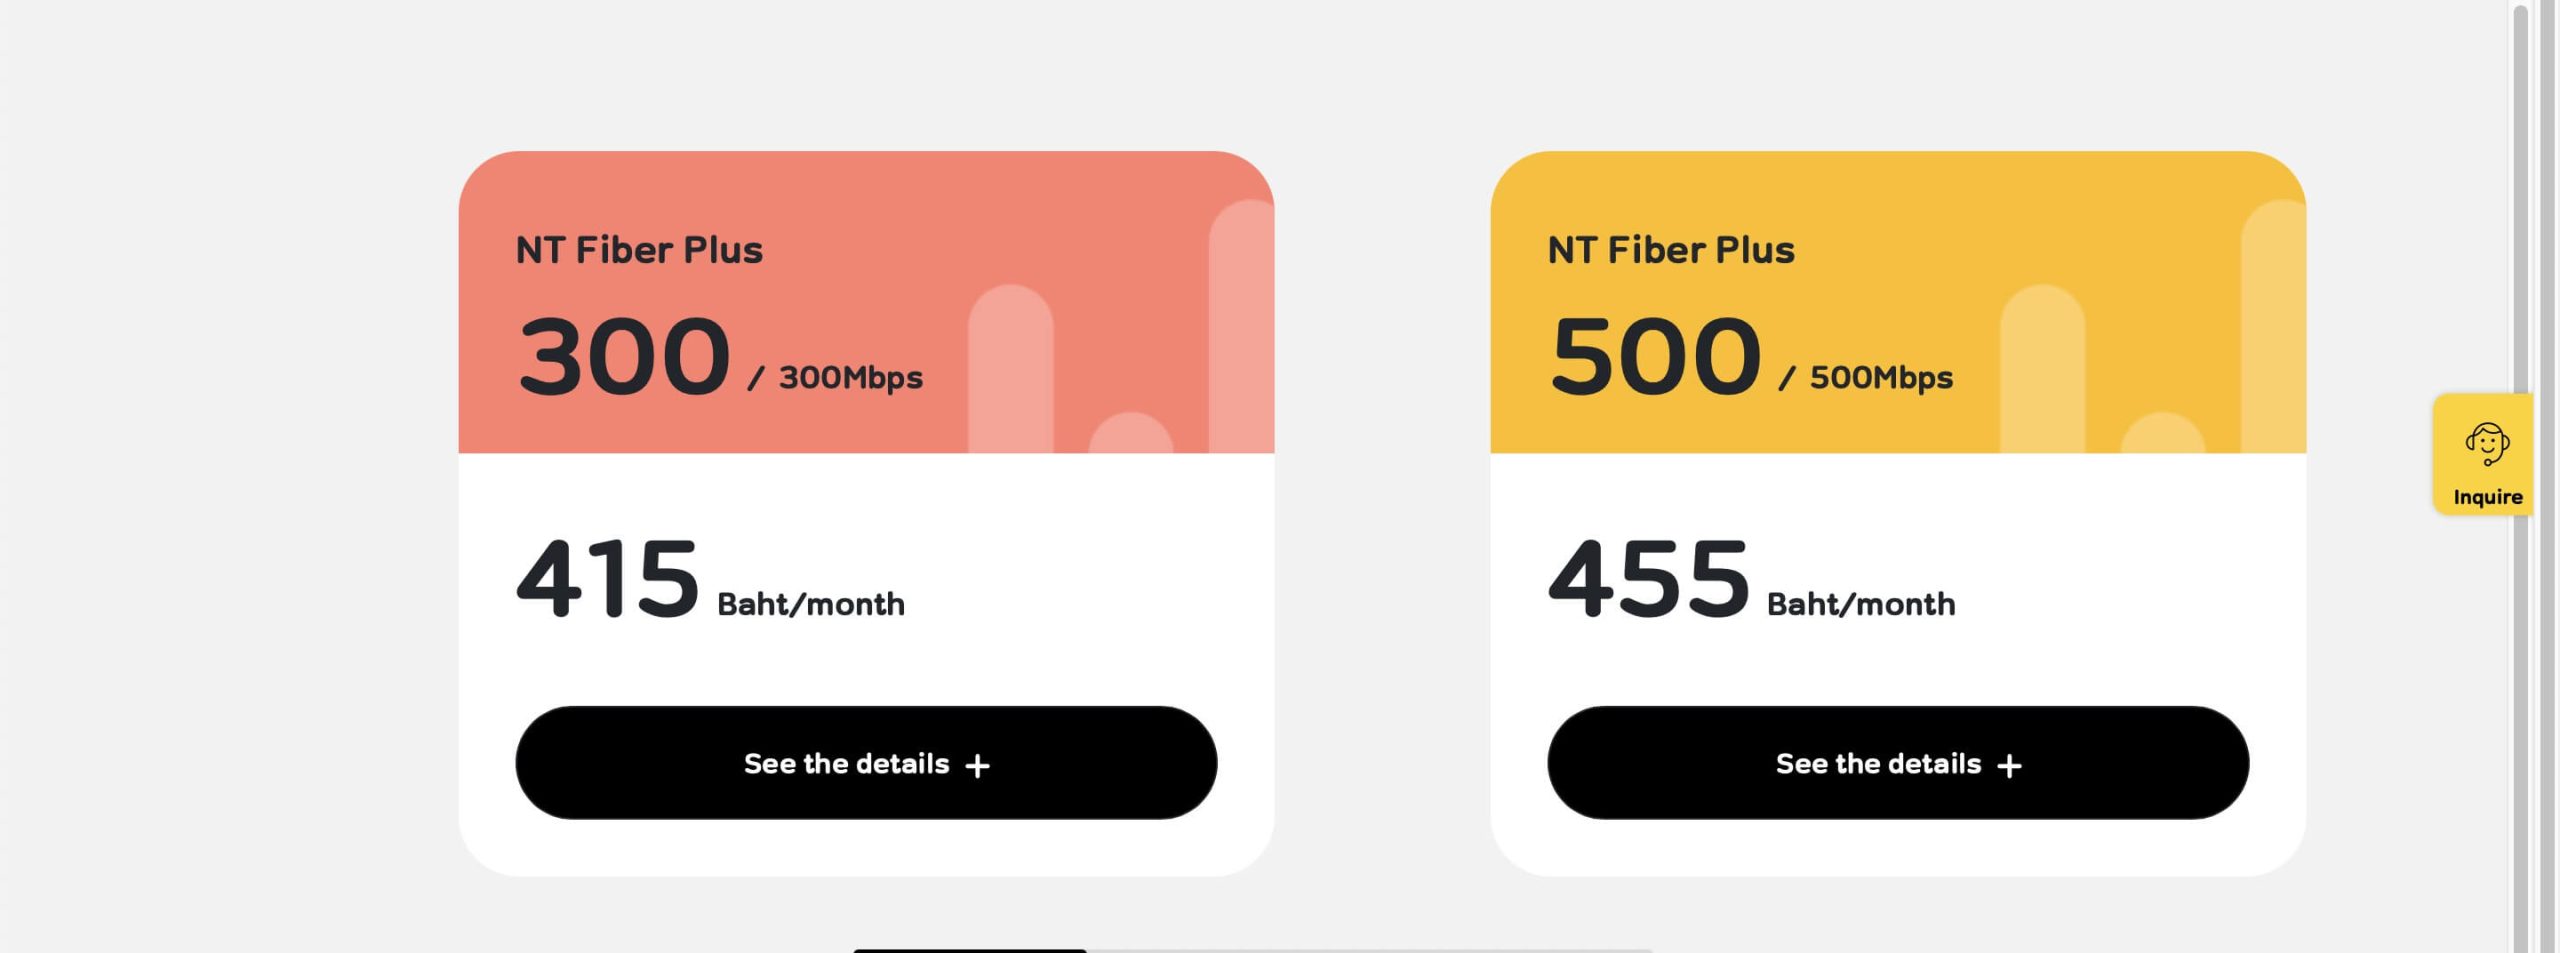Click Baht/month text beside 455
Screen dimensions: 2560x953
pyautogui.click(x=1861, y=604)
